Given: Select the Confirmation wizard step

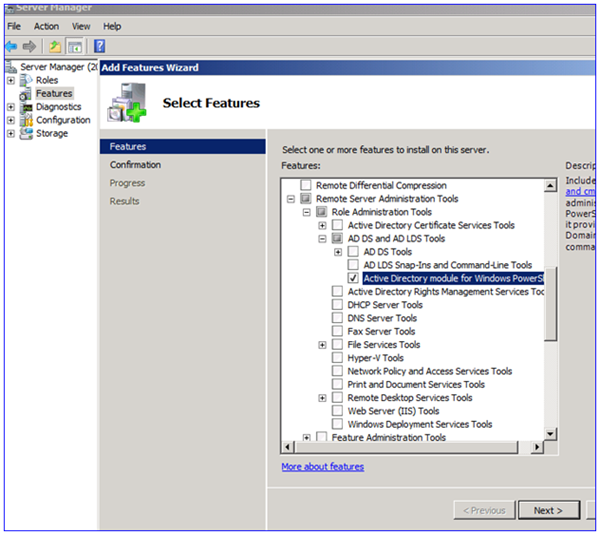Looking at the screenshot, I should [x=135, y=165].
